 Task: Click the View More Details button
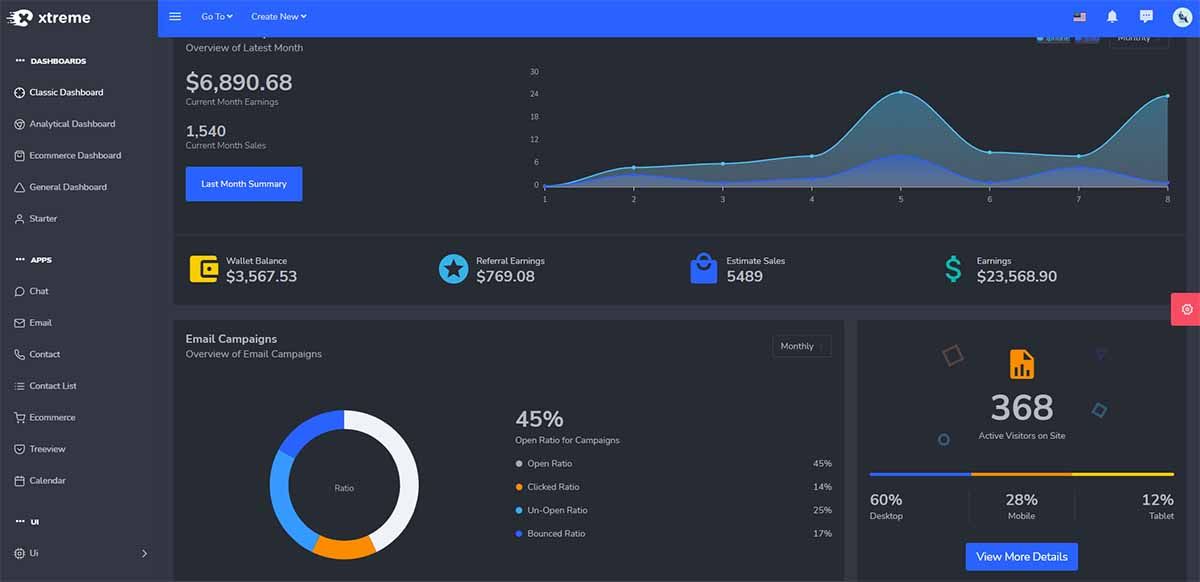(1022, 557)
